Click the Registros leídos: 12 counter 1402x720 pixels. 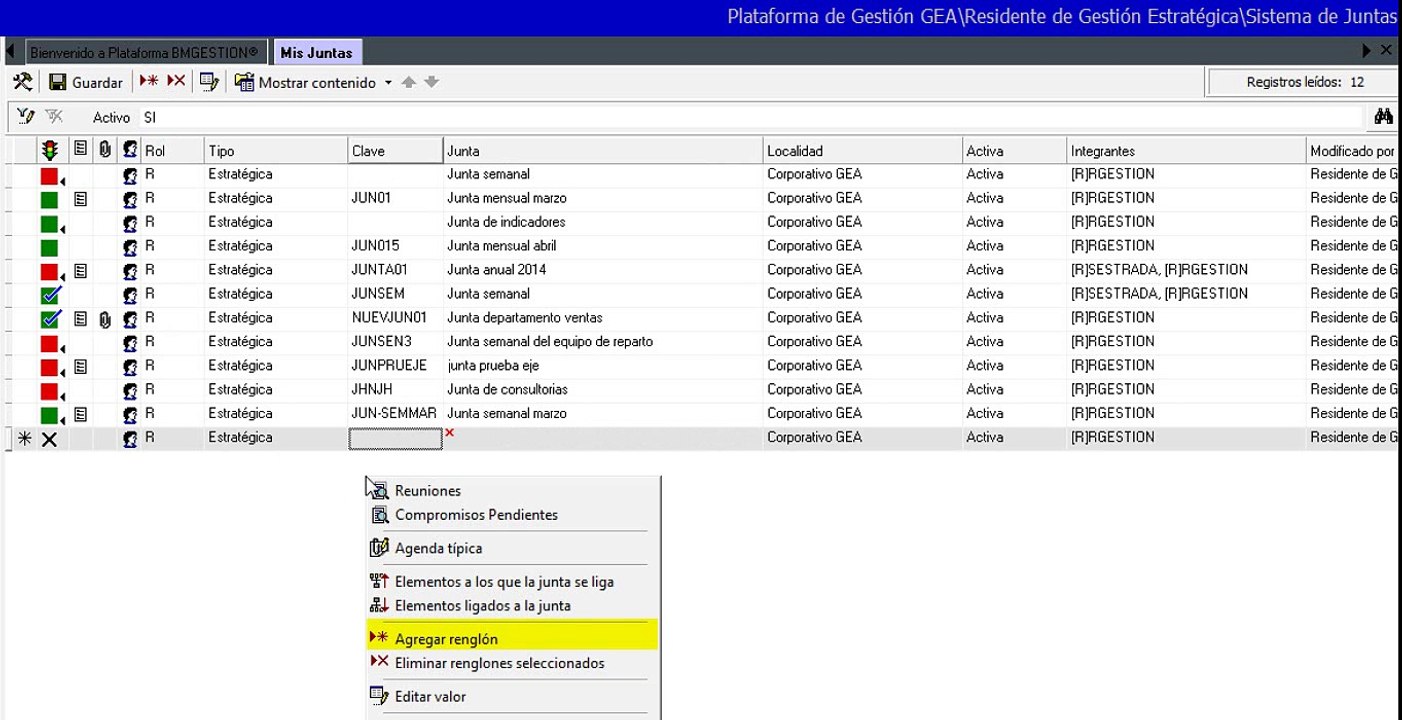point(1304,82)
